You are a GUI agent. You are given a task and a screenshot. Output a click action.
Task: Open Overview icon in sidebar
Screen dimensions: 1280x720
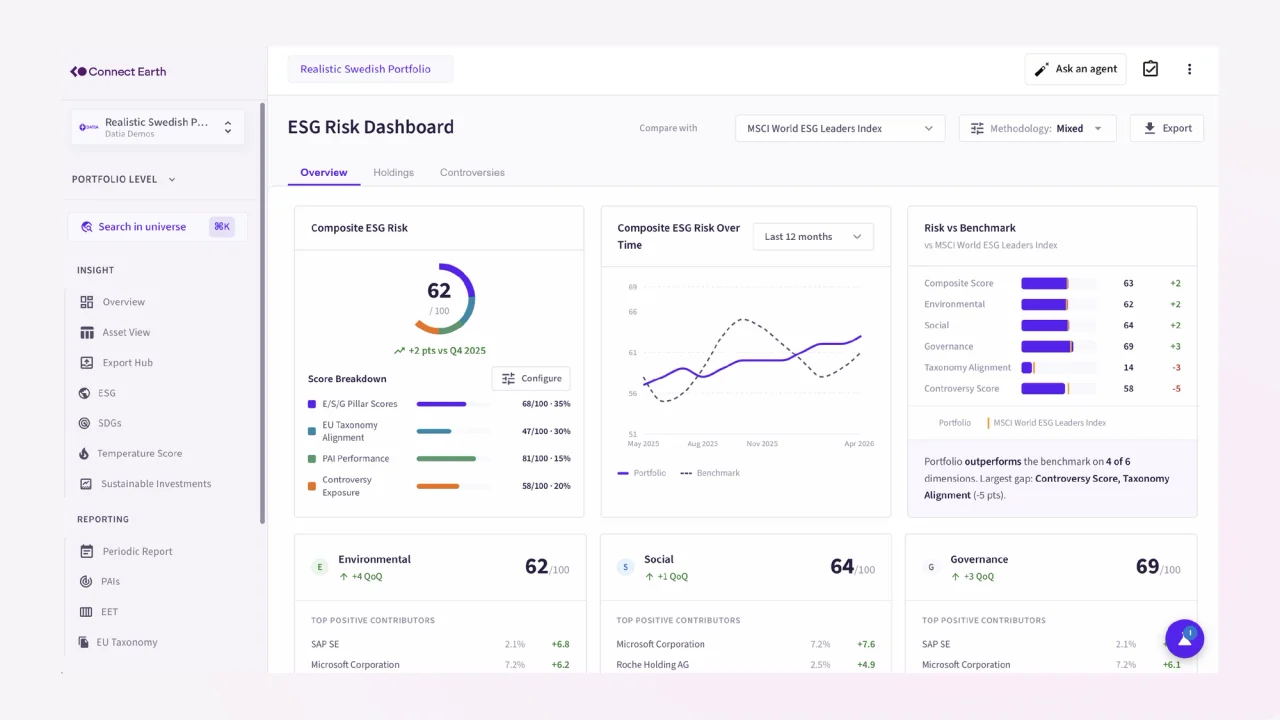tap(87, 302)
